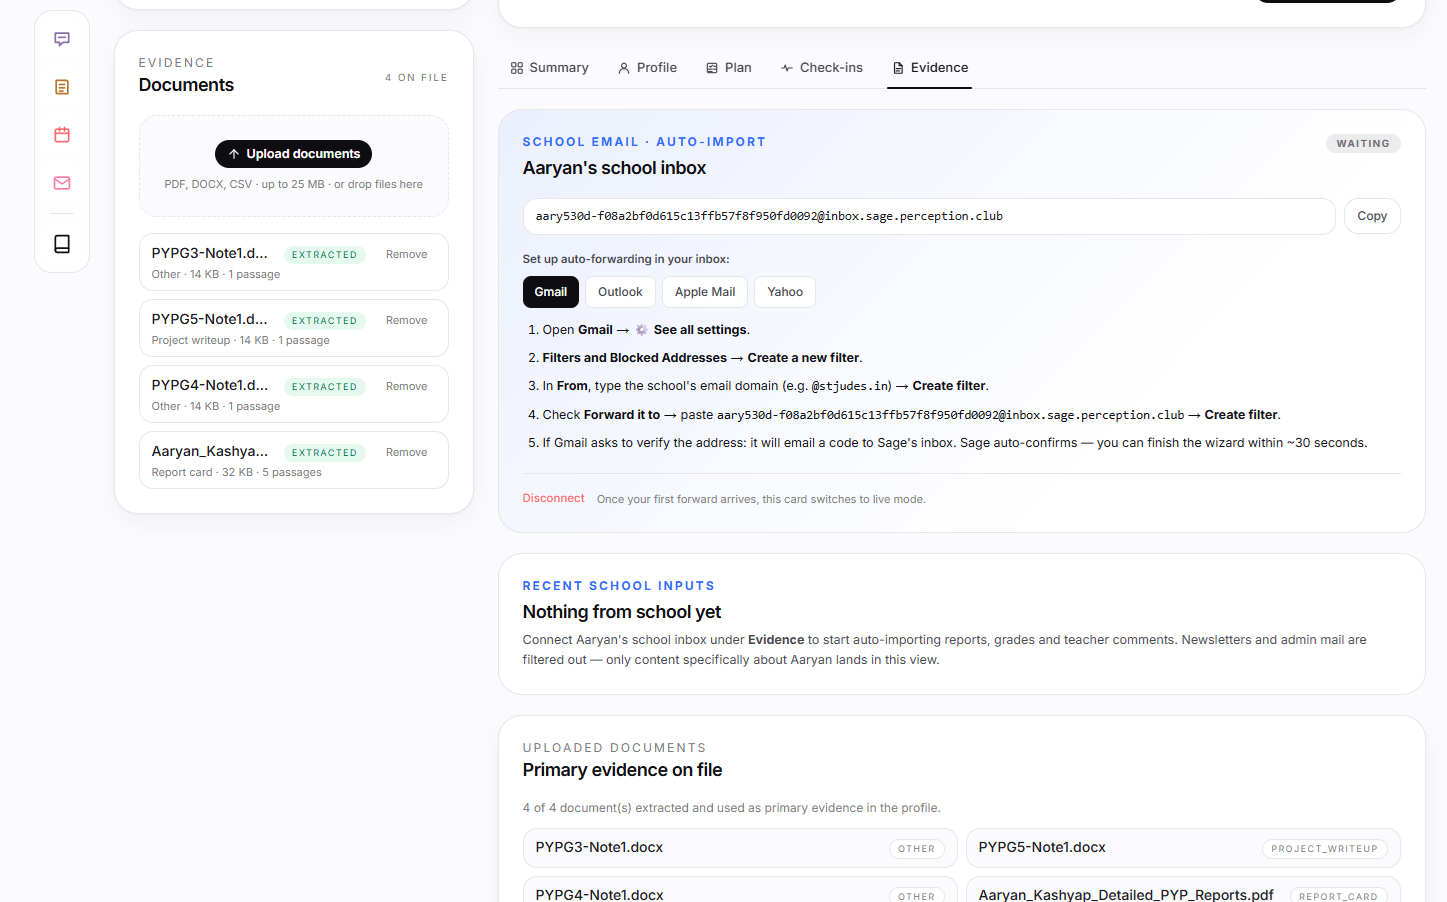Open PYPG5-Note1 project writeup in sidebar
This screenshot has height=902, width=1447.
tap(293, 328)
